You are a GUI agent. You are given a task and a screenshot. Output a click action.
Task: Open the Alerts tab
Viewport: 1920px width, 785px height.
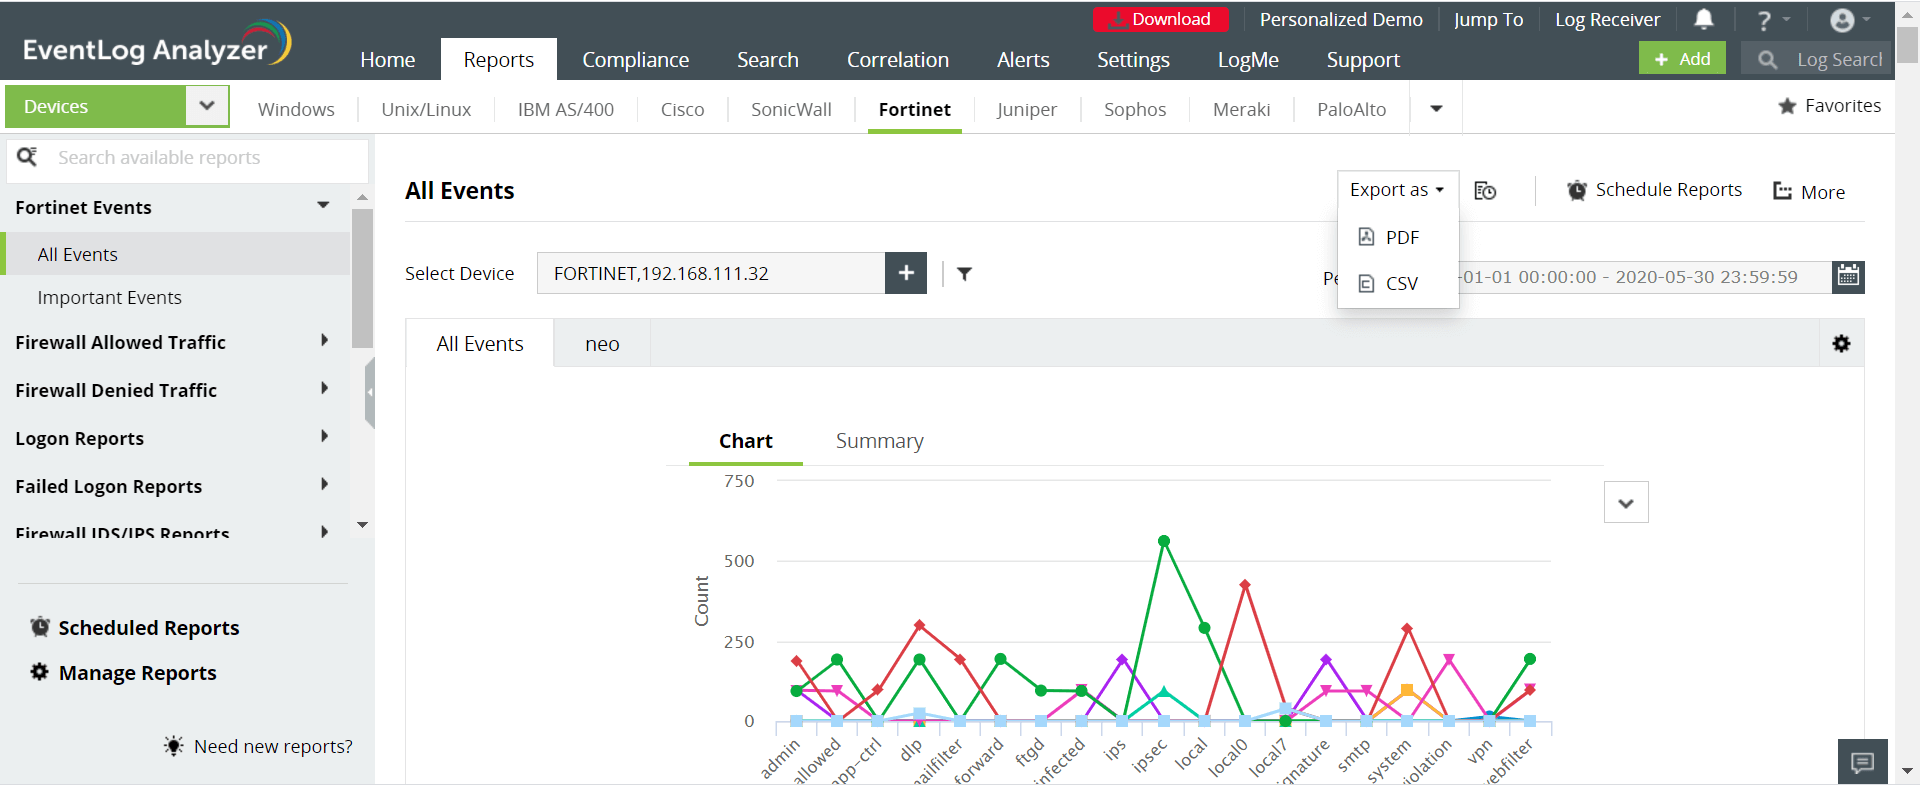pos(1023,60)
